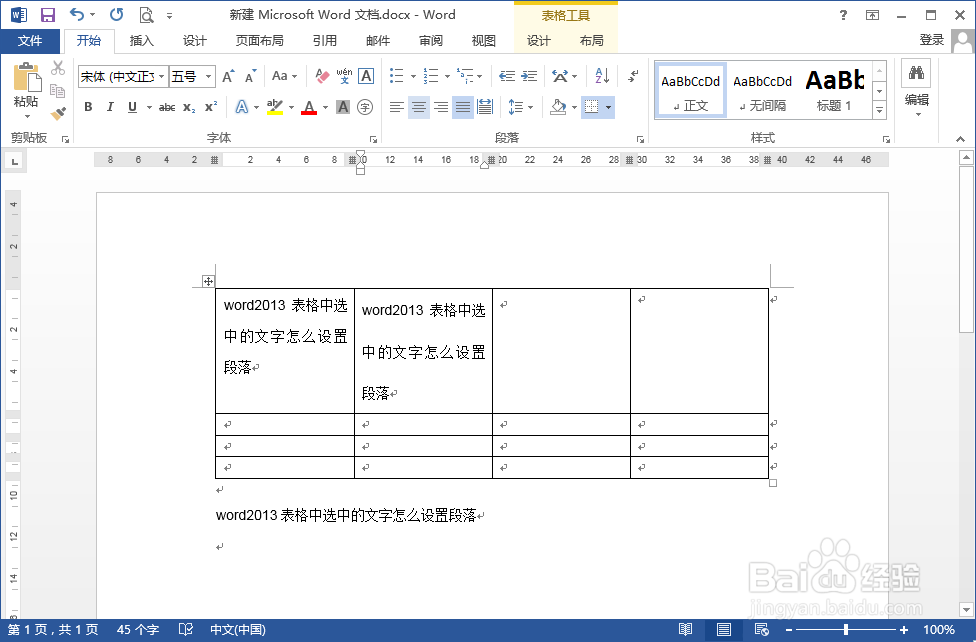Copy the selection using the copy icon

[x=58, y=91]
